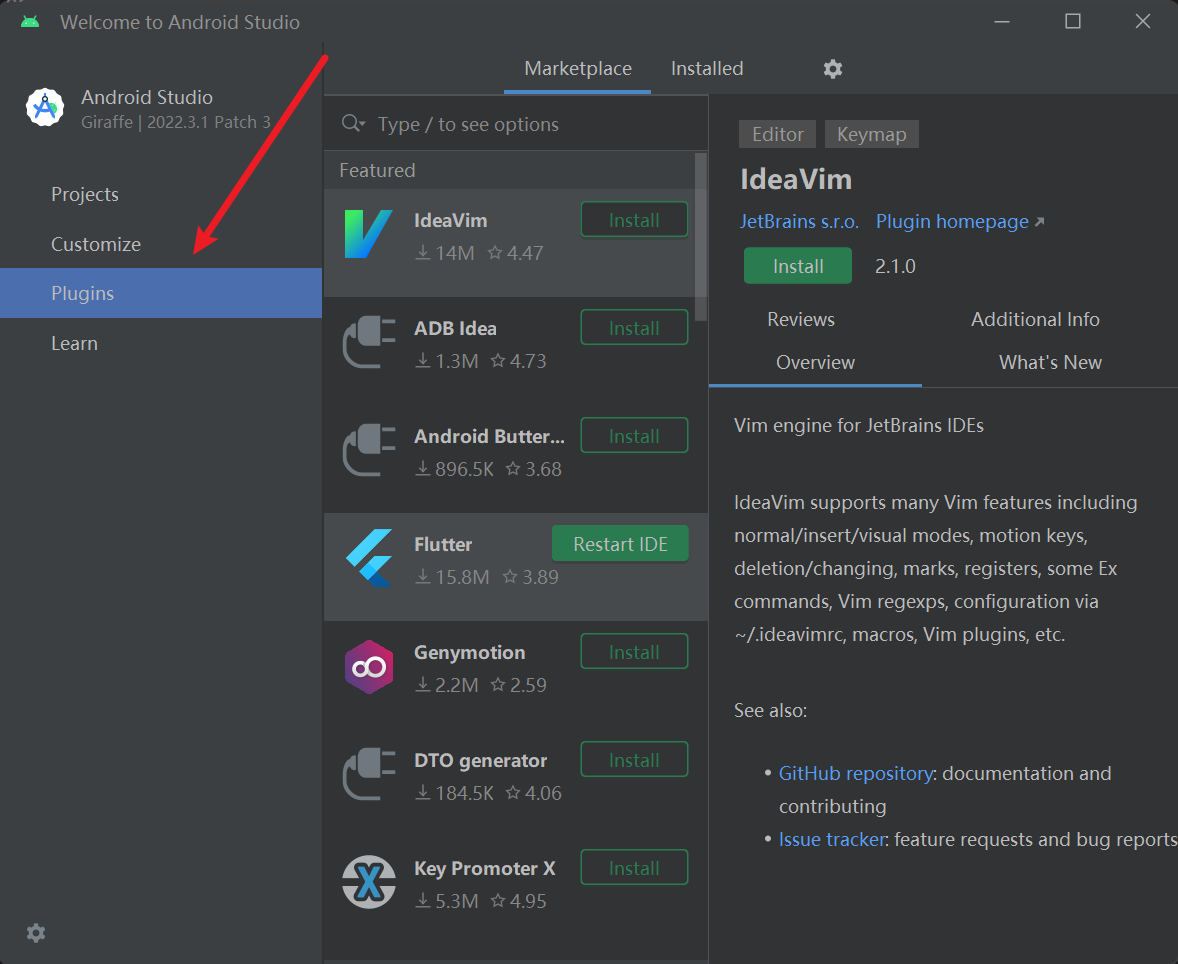Click version number 2.1.0
Viewport: 1178px width, 964px height.
(895, 267)
